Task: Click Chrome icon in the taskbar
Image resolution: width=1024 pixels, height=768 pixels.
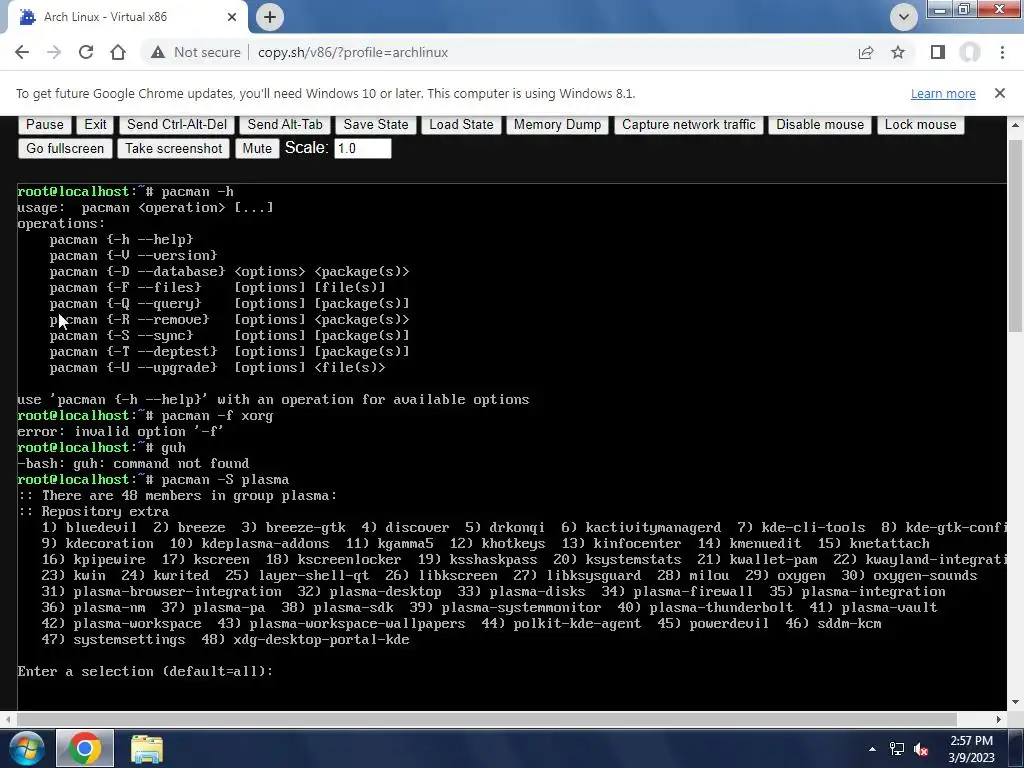Action: (x=85, y=748)
